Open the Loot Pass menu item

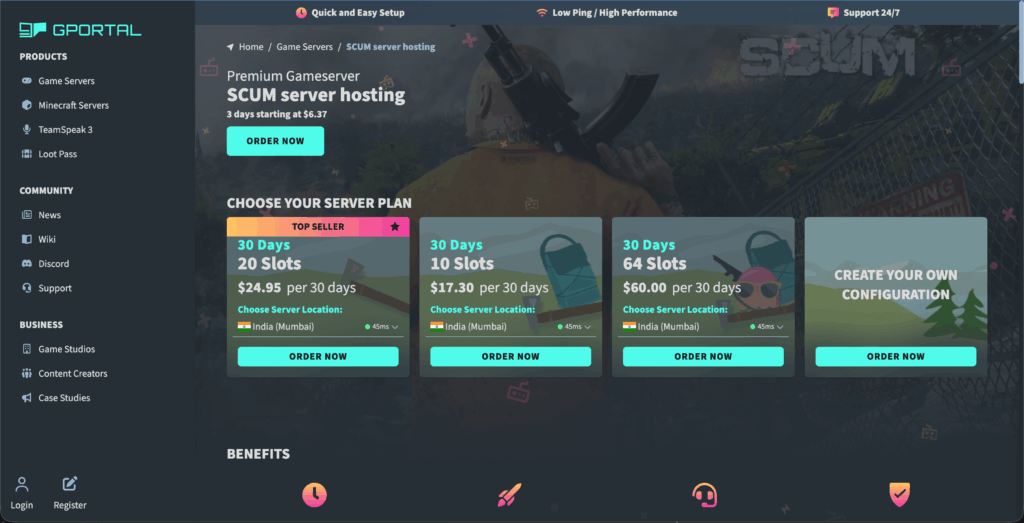click(x=57, y=154)
